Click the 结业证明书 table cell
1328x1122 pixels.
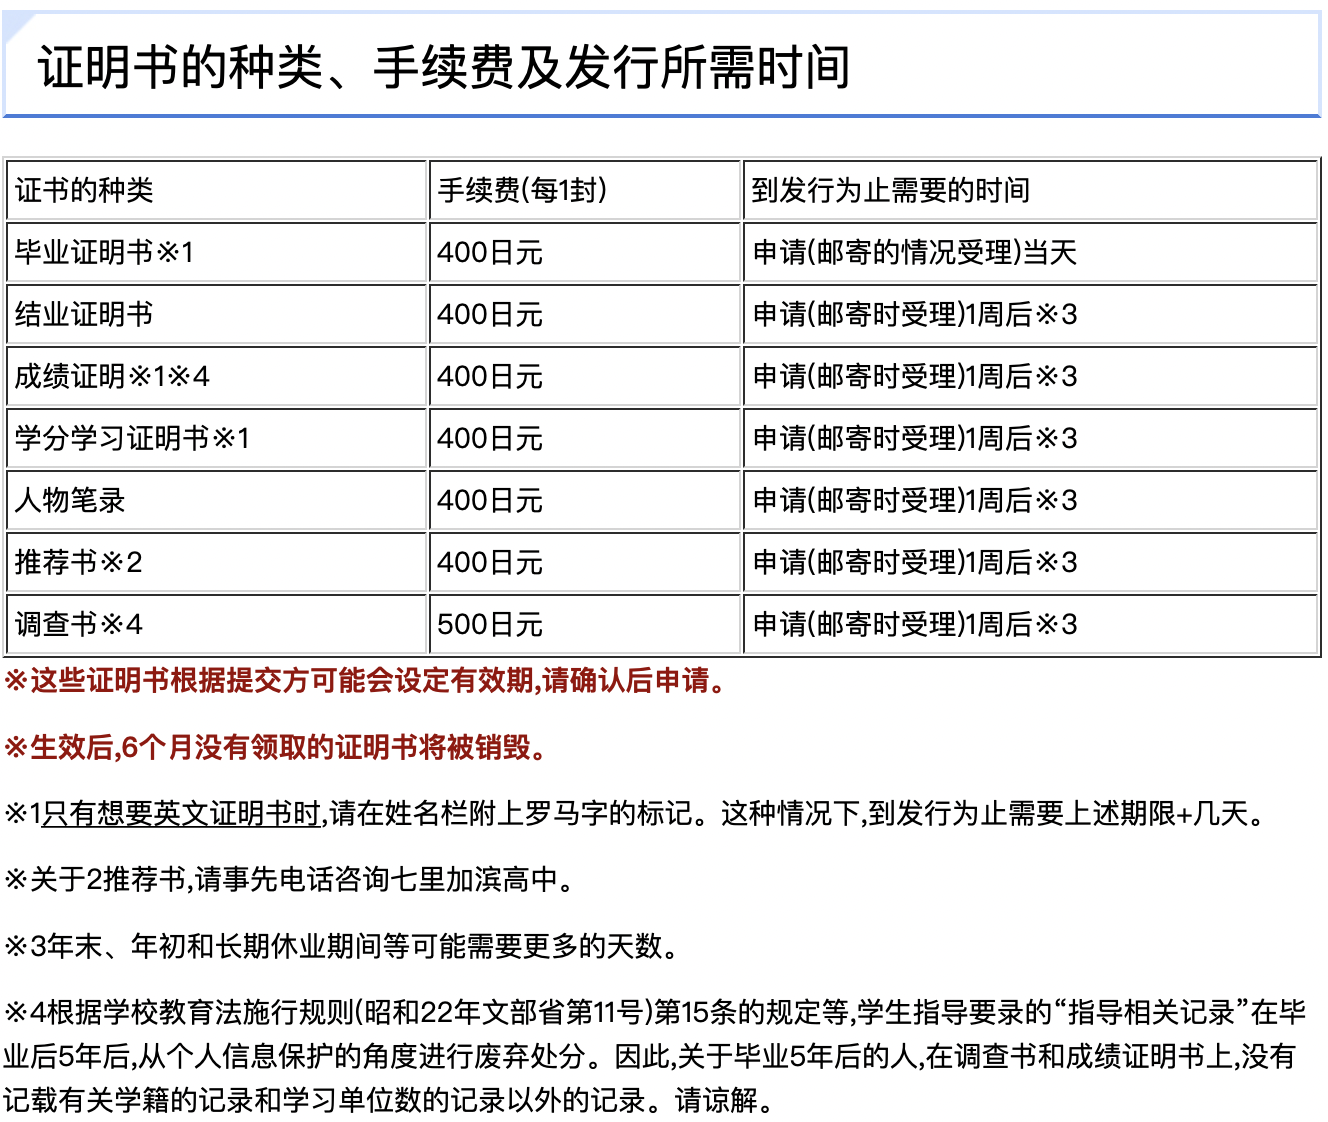pyautogui.click(x=217, y=314)
